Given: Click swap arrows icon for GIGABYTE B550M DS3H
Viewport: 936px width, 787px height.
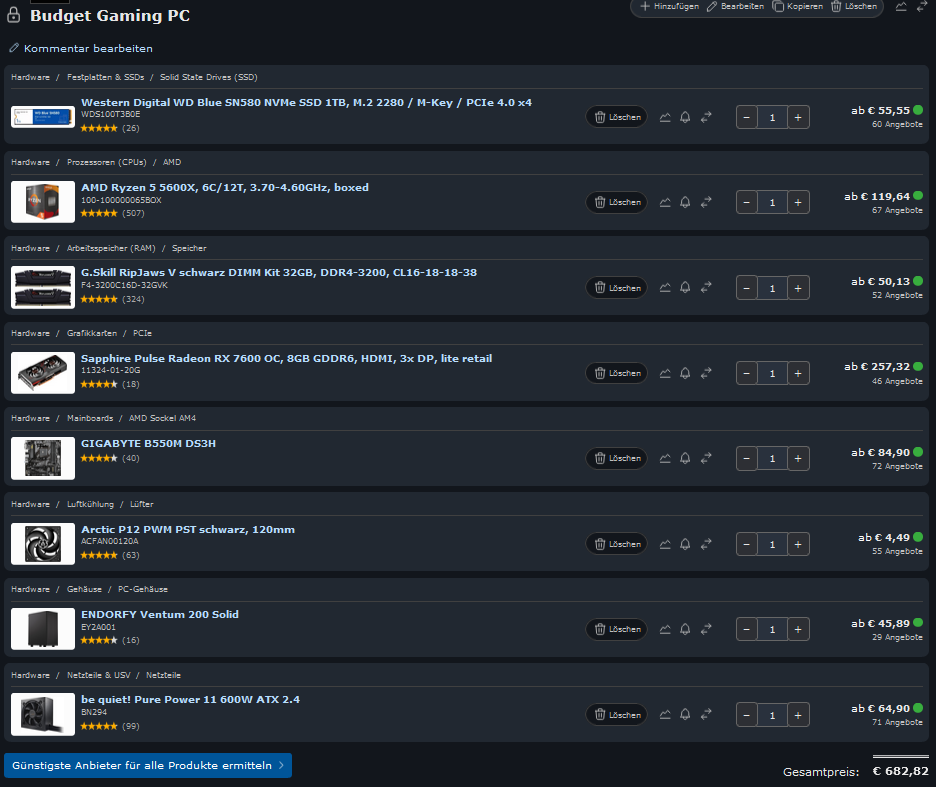Looking at the screenshot, I should click(706, 458).
